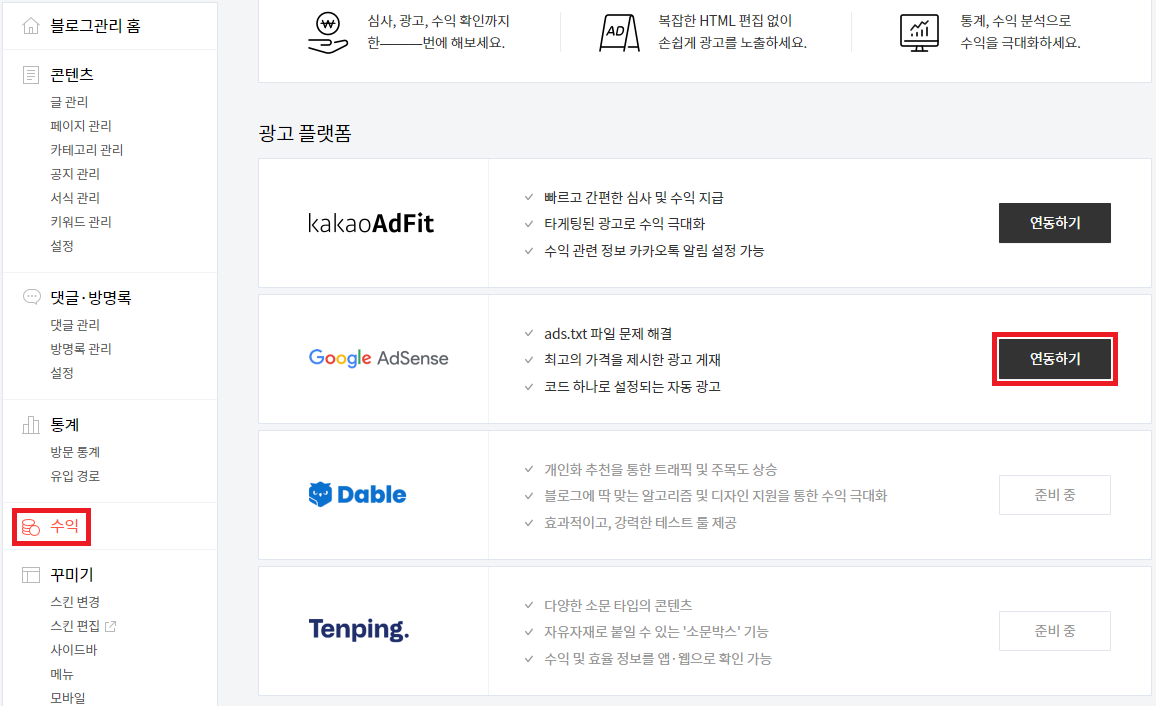1156x706 pixels.
Task: Click the kakaoAdFit logo
Action: coord(371,223)
